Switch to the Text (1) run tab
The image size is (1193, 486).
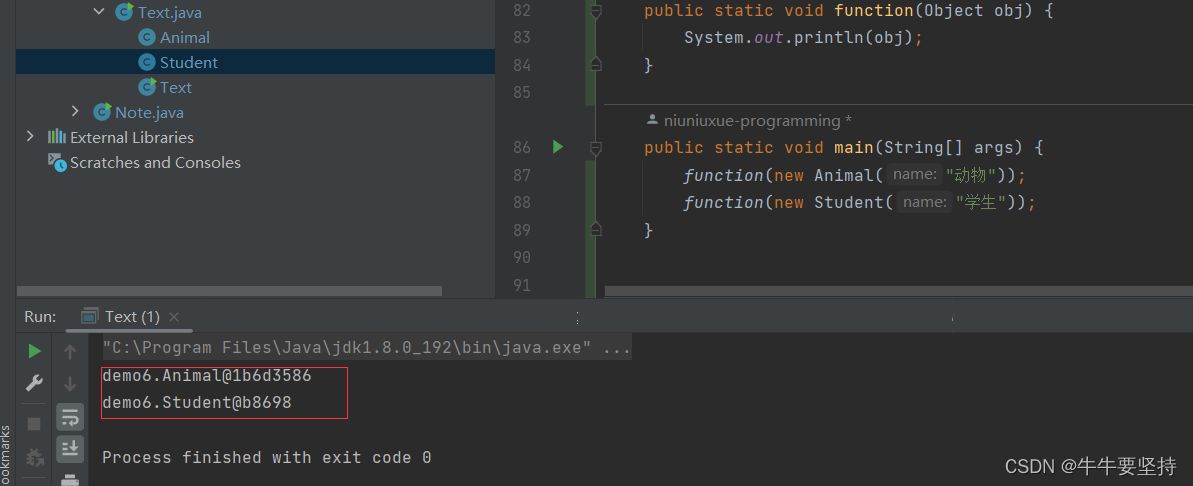pos(120,316)
